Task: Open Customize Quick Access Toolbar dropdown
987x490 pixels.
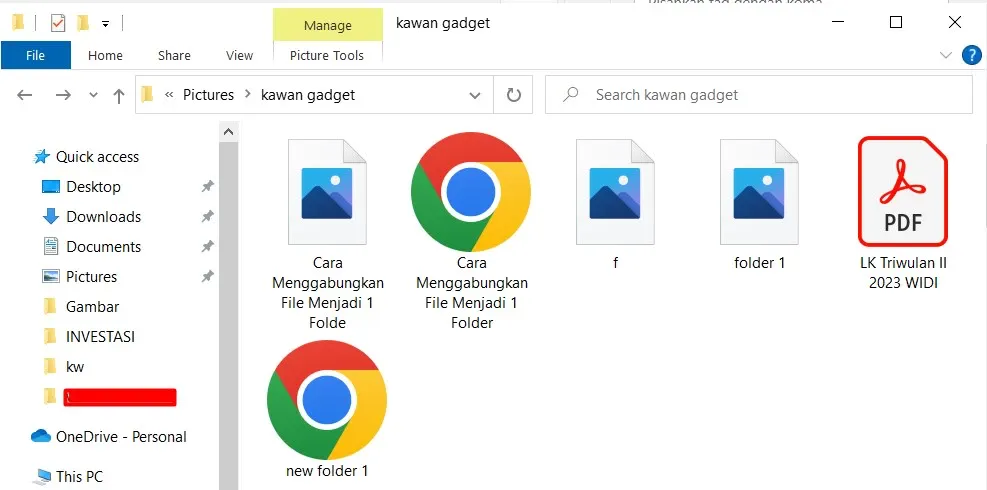Action: pyautogui.click(x=106, y=25)
